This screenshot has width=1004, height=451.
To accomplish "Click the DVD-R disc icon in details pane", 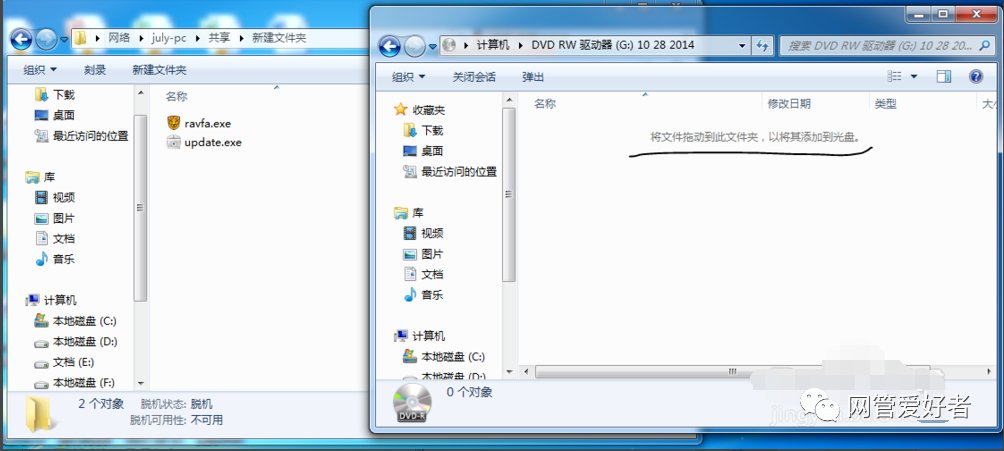I will [412, 404].
